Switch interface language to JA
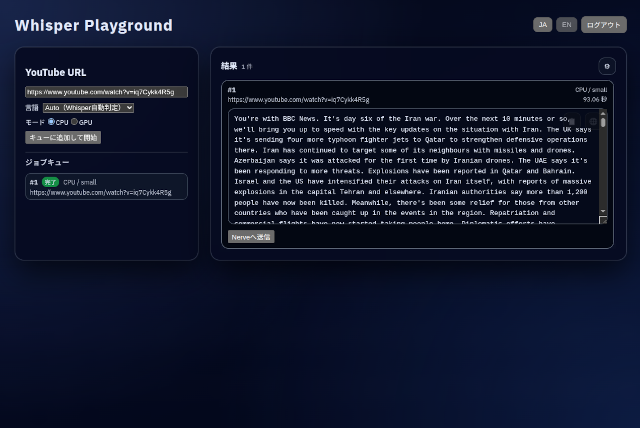640x428 pixels. coord(543,25)
